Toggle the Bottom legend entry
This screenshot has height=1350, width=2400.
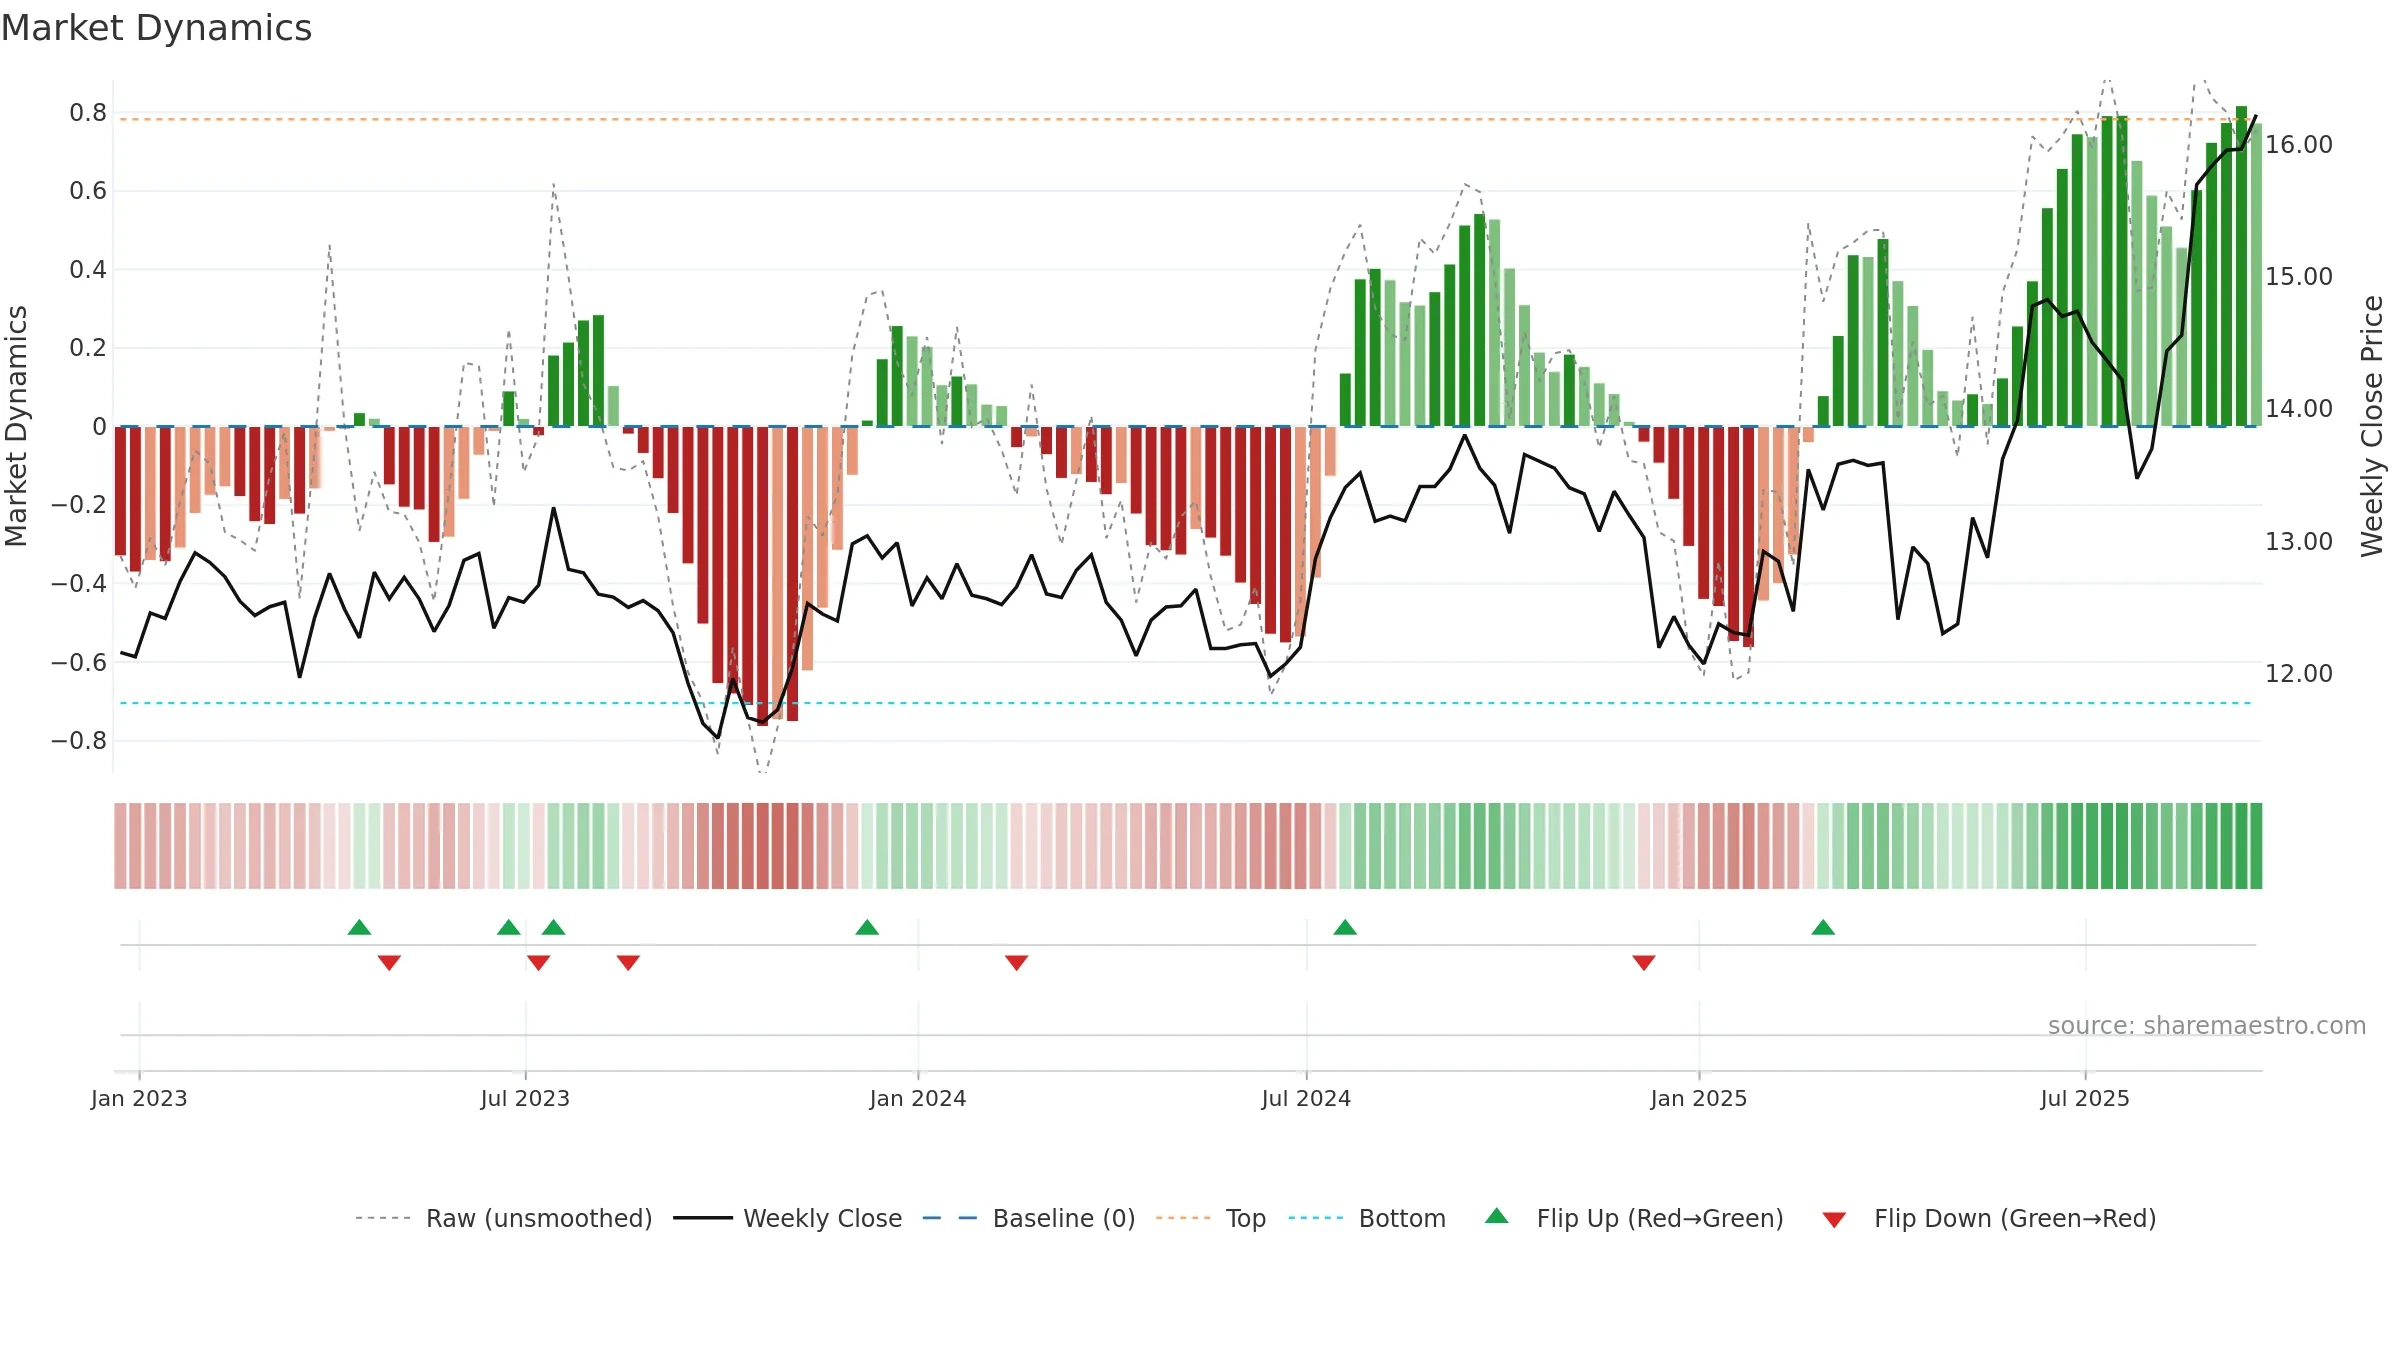click(1367, 1218)
